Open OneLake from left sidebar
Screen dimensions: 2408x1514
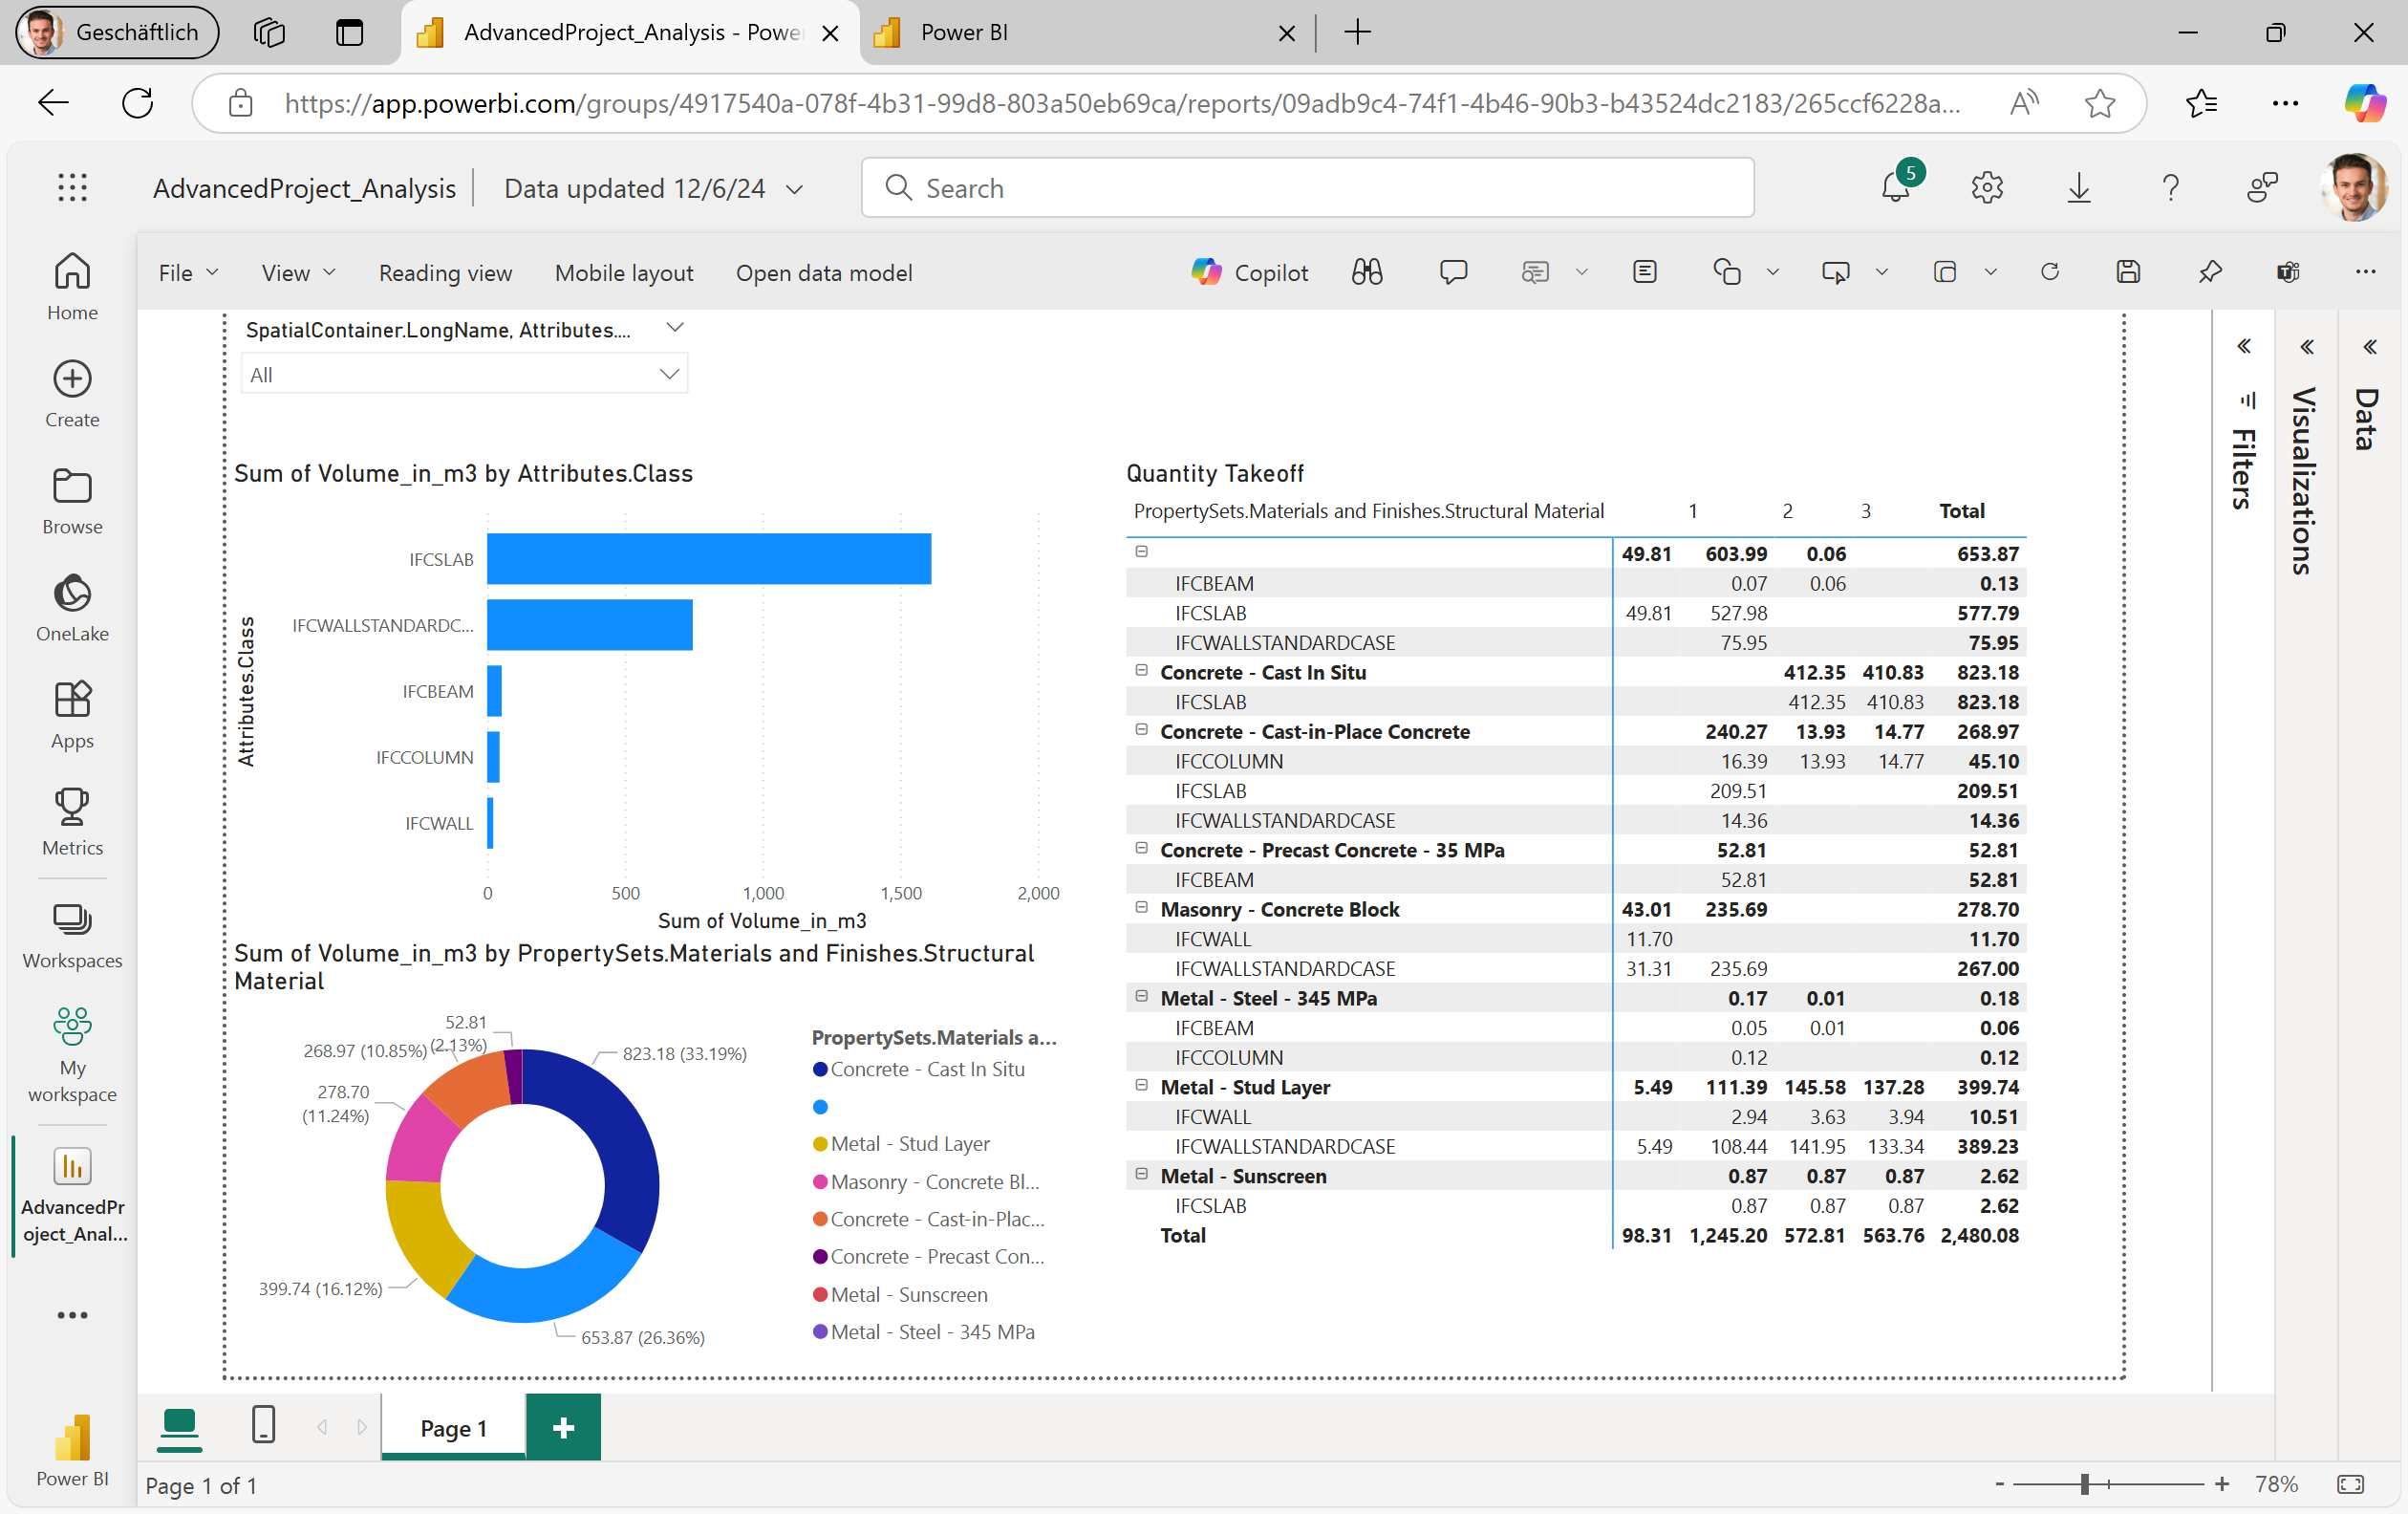pyautogui.click(x=72, y=607)
